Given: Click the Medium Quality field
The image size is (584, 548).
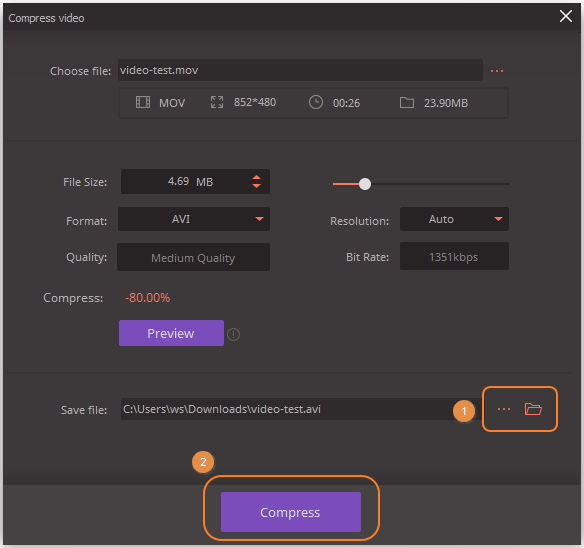Looking at the screenshot, I should 193,257.
